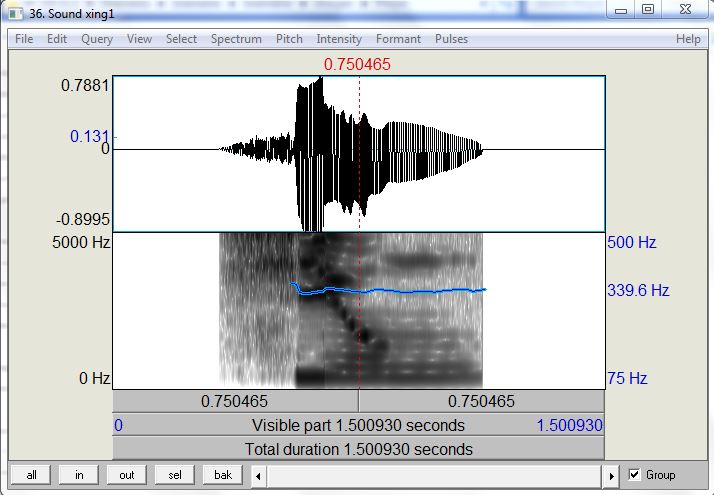
Task: Click the 0.7881 amplitude maximum label
Action: coord(85,85)
